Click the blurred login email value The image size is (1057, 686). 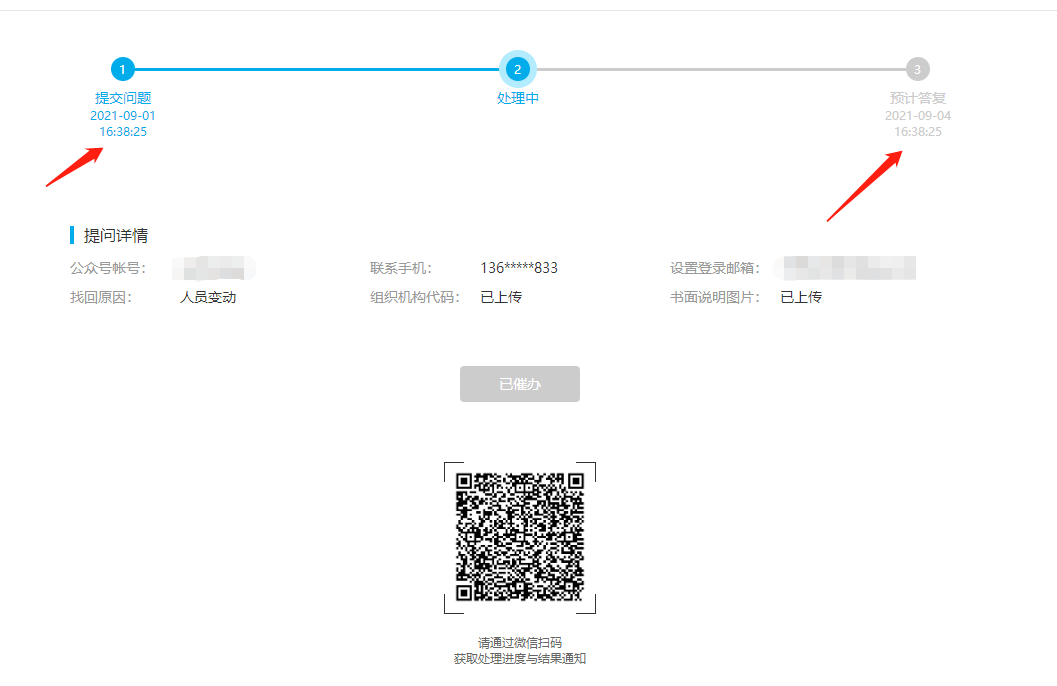coord(845,268)
